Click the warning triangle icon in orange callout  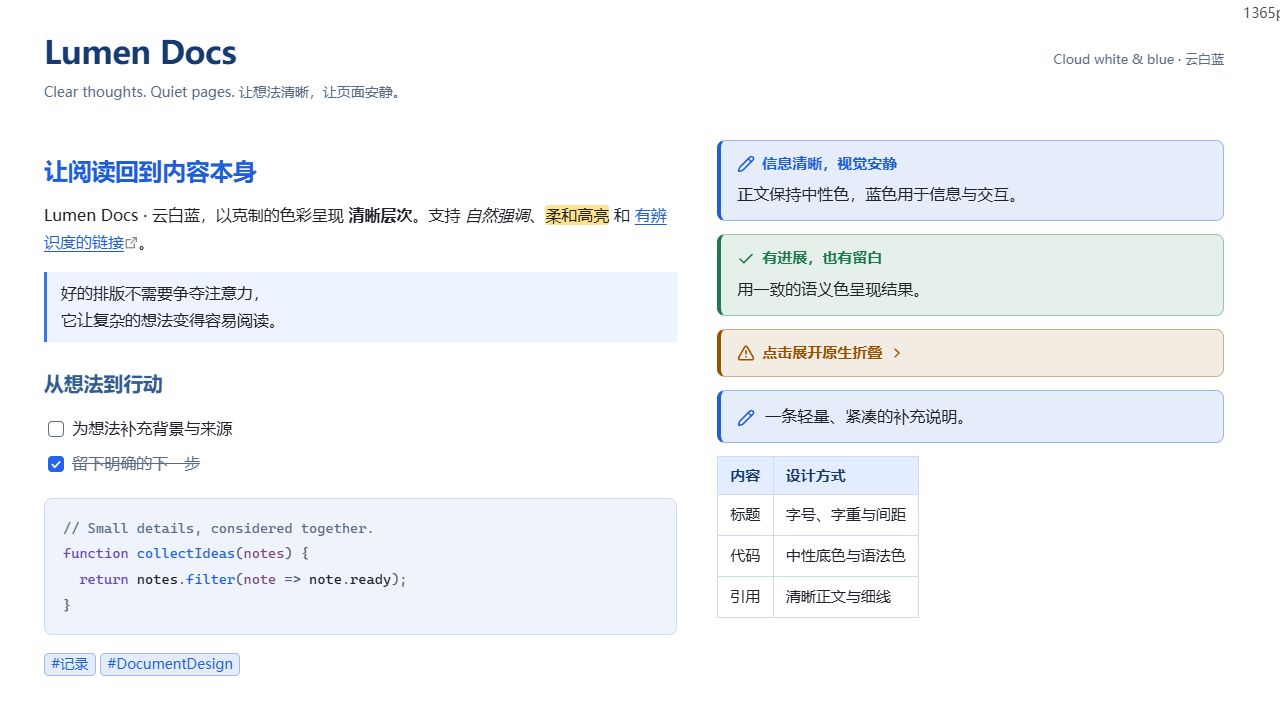tap(746, 353)
